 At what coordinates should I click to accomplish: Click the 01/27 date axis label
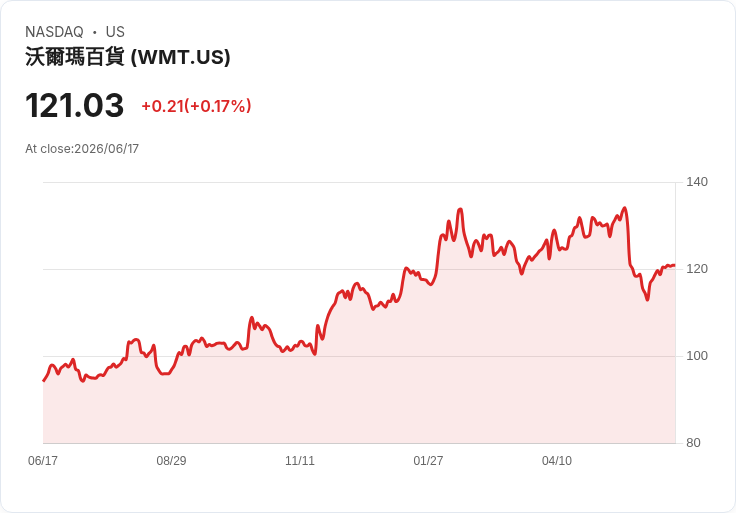pos(428,460)
